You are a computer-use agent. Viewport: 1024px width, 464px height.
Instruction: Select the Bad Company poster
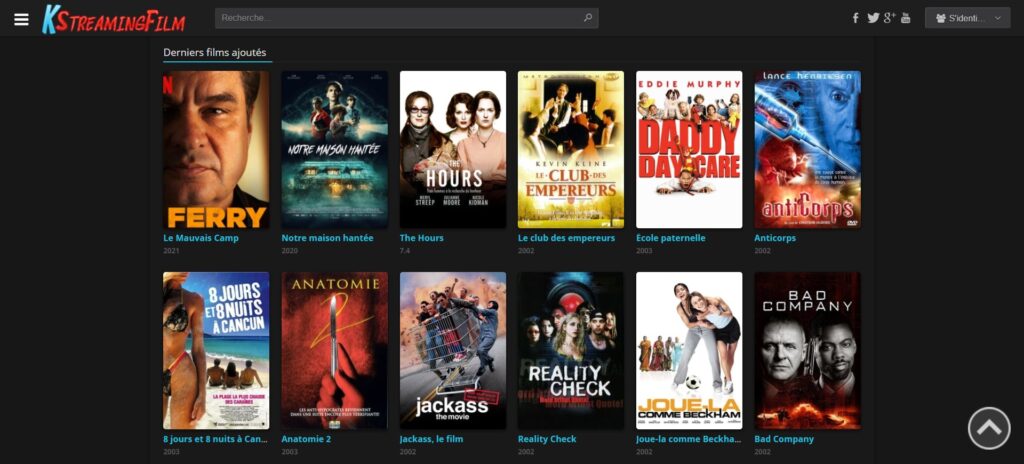pos(807,350)
